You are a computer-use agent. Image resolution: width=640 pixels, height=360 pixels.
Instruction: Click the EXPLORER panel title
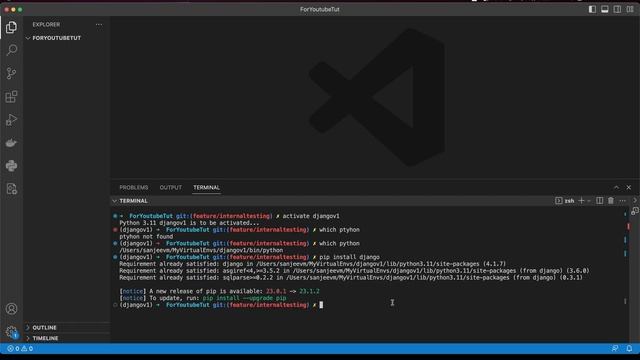(x=46, y=24)
